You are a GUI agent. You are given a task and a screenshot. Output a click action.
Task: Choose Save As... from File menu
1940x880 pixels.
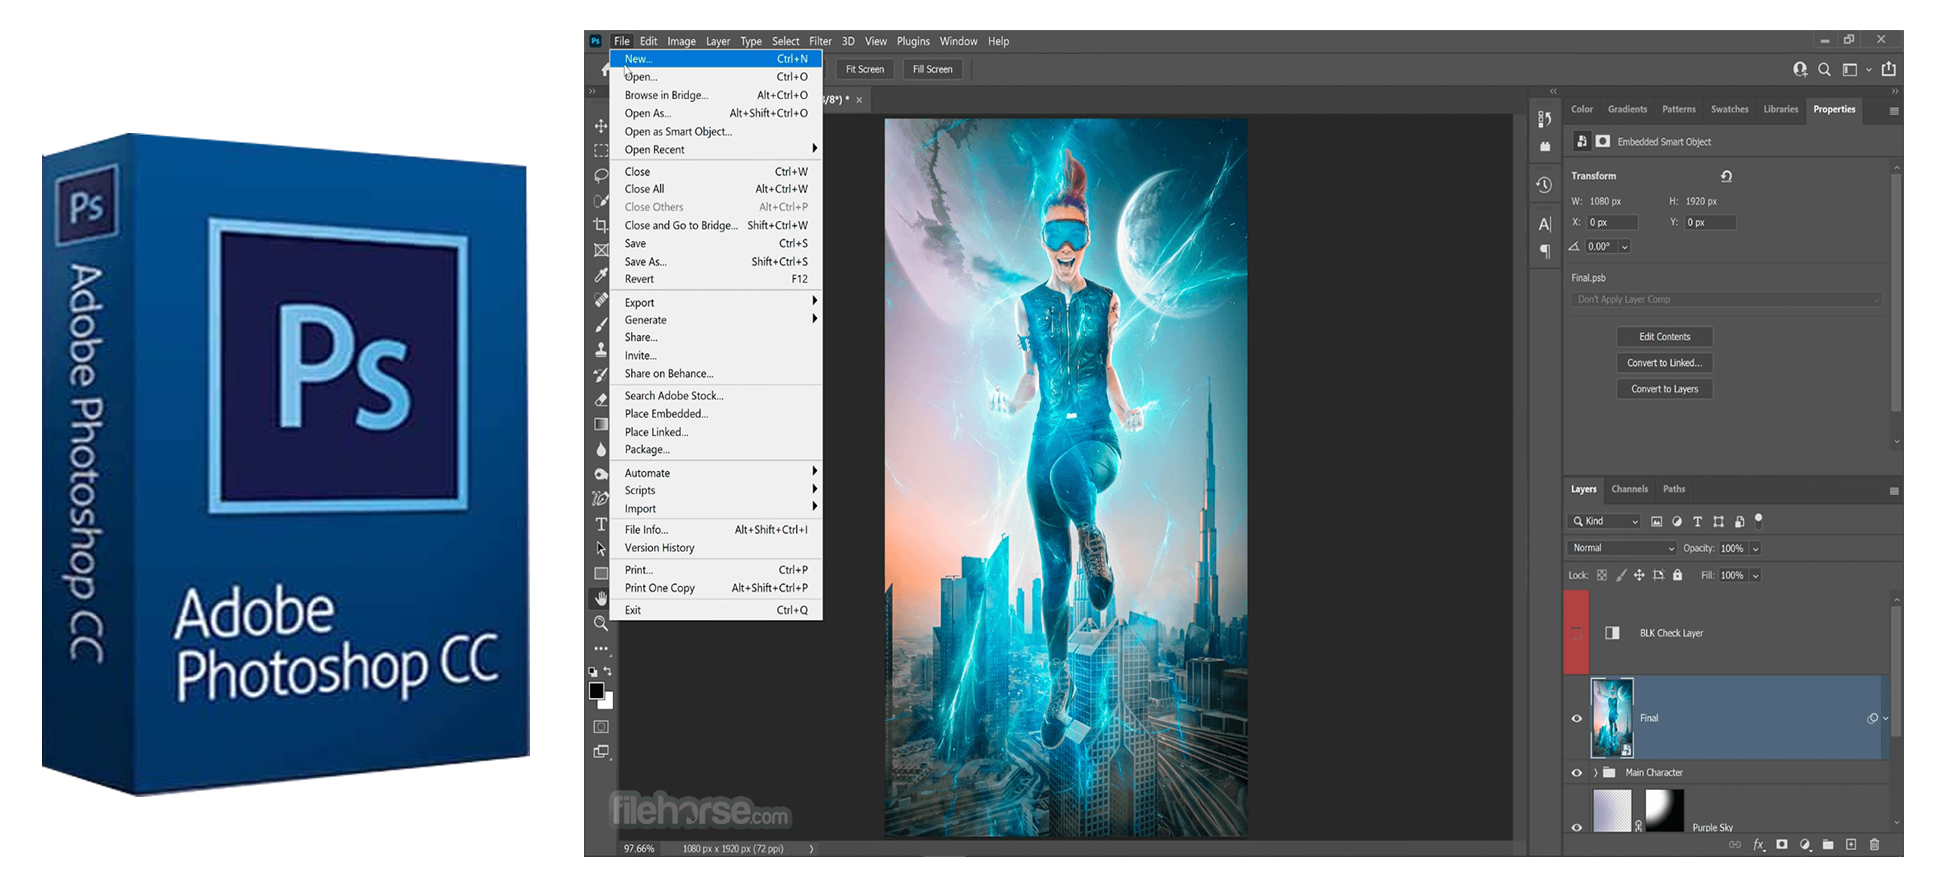click(716, 262)
